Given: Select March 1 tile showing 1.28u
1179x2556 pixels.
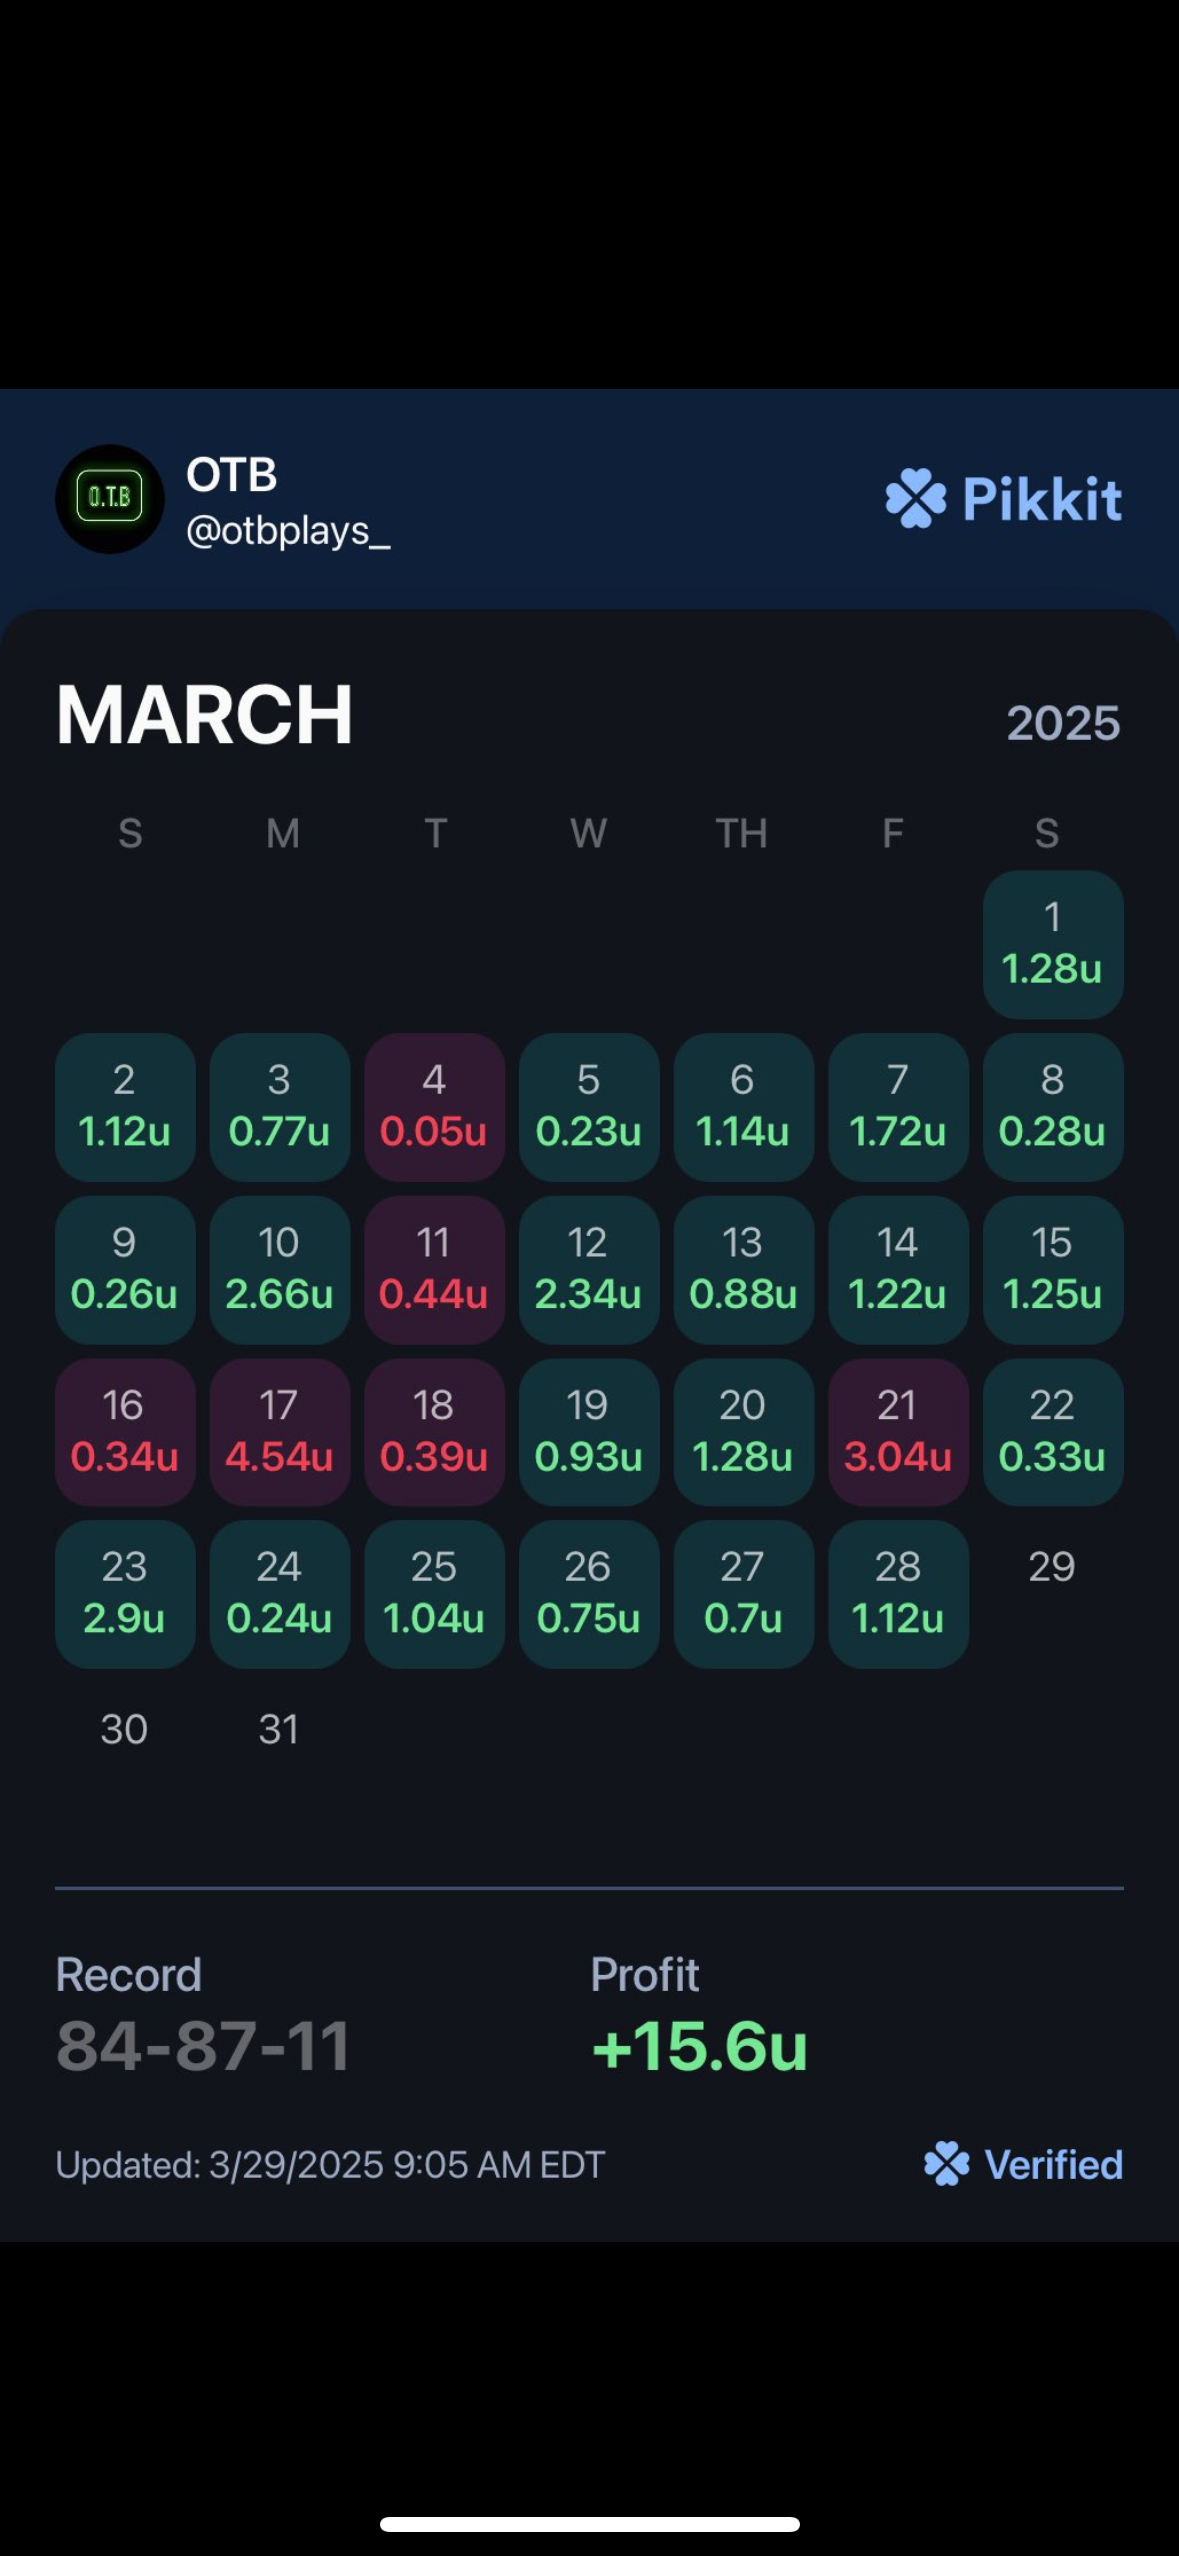Looking at the screenshot, I should 1053,944.
